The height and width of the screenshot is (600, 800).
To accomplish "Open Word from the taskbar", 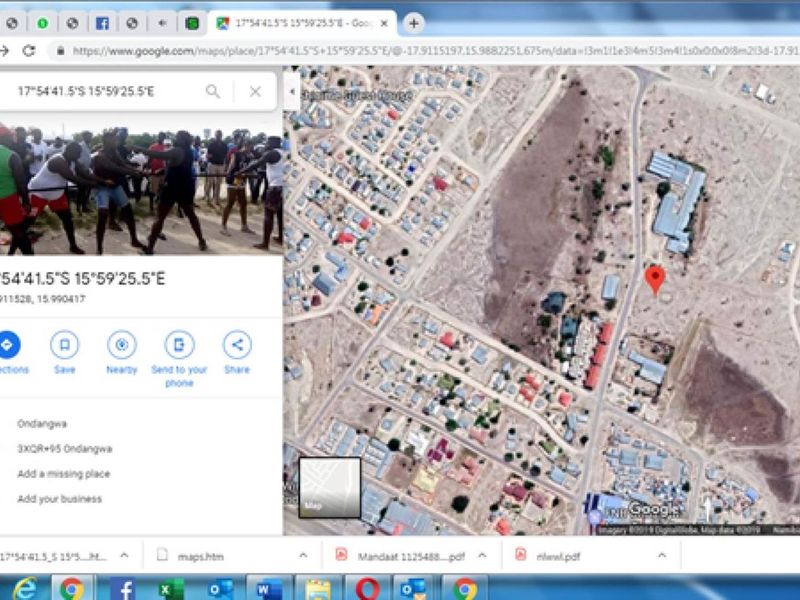I will [269, 588].
